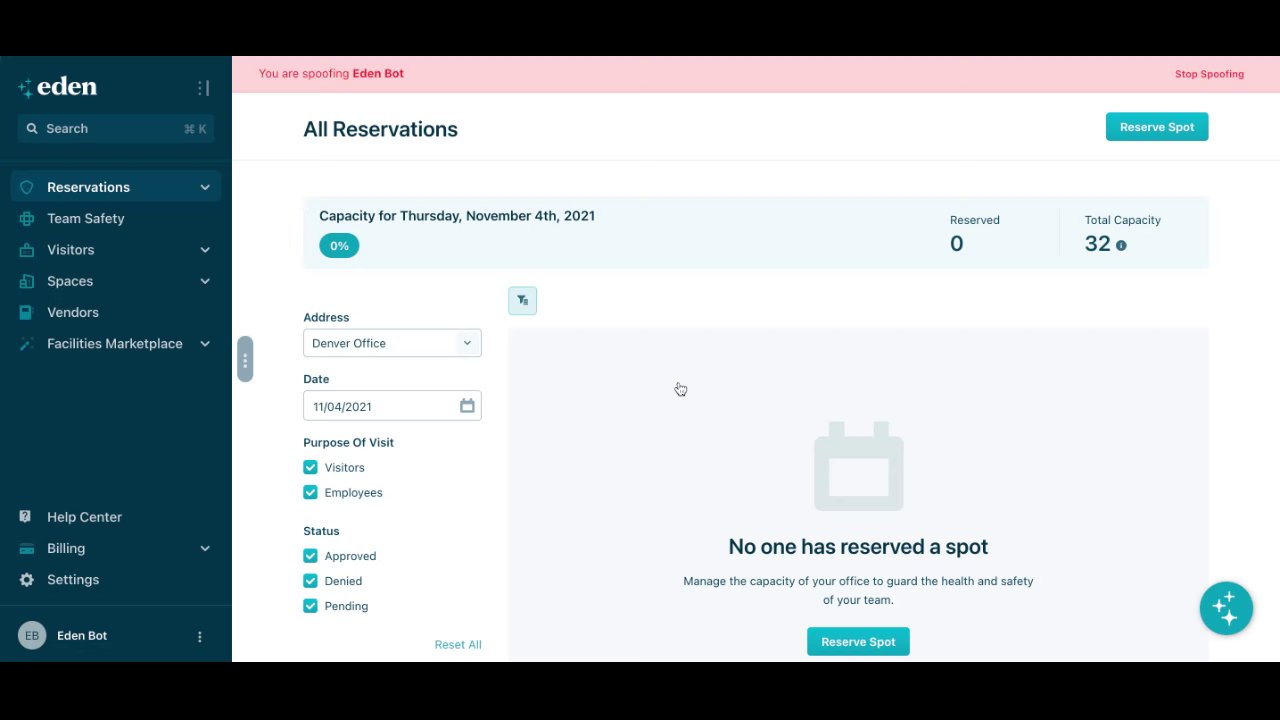Uncheck the Approved status checkbox
The height and width of the screenshot is (720, 1280).
(x=310, y=555)
